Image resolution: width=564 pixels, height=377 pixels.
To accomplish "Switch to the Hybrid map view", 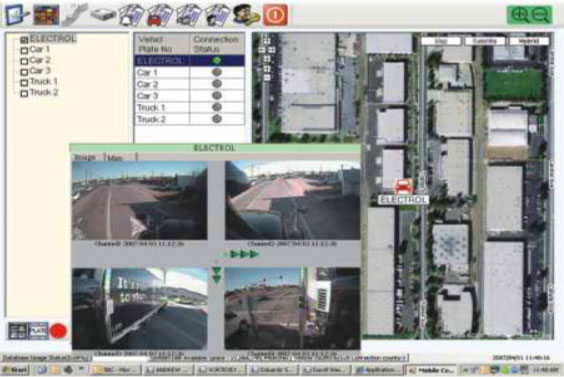I will (529, 41).
